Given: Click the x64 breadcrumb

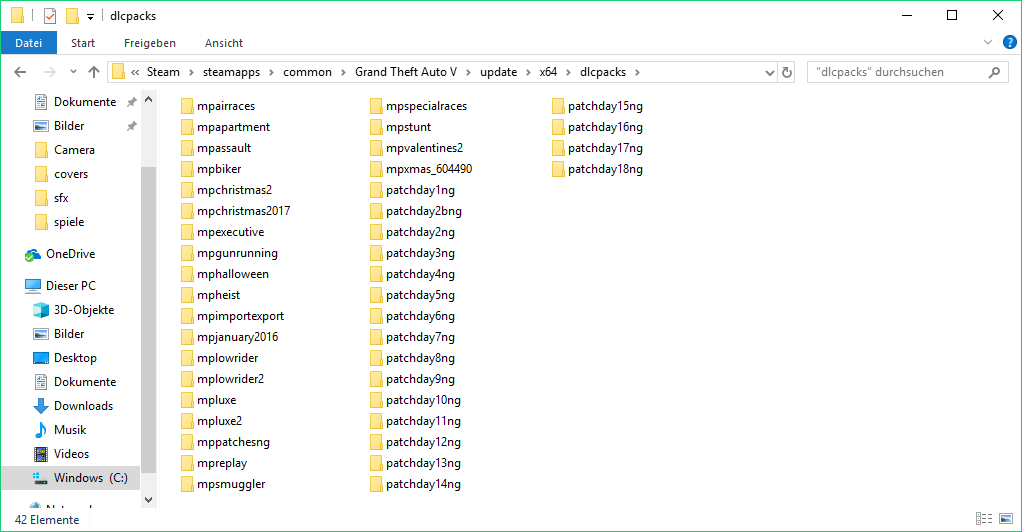Looking at the screenshot, I should 548,72.
